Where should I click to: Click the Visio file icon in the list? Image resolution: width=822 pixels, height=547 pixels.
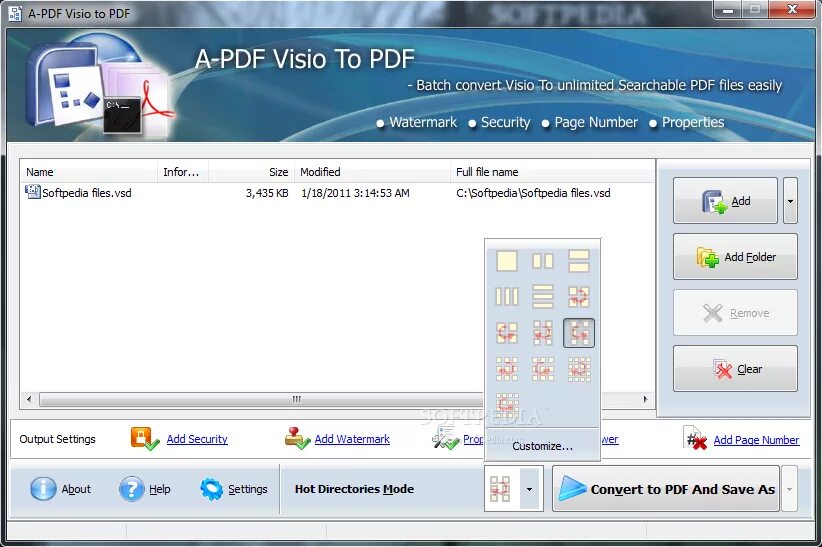pyautogui.click(x=33, y=192)
